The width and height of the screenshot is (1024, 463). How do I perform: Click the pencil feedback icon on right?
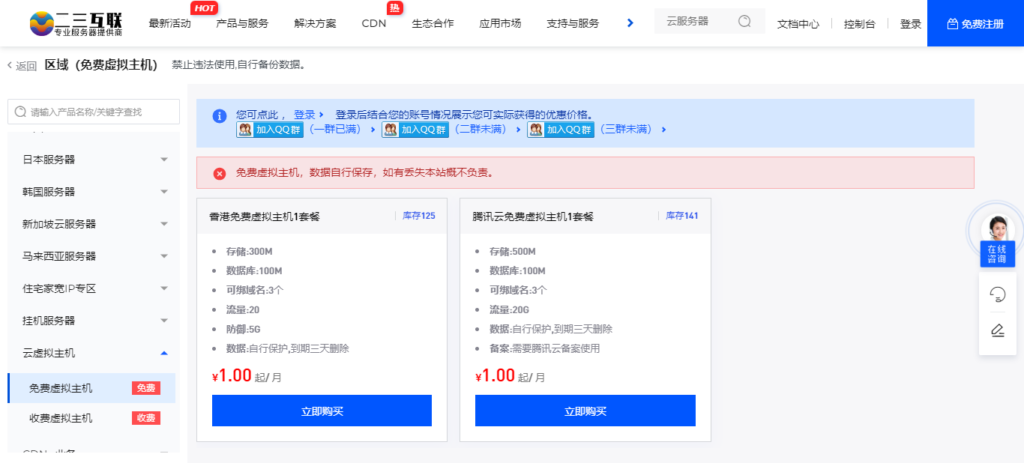tap(997, 330)
